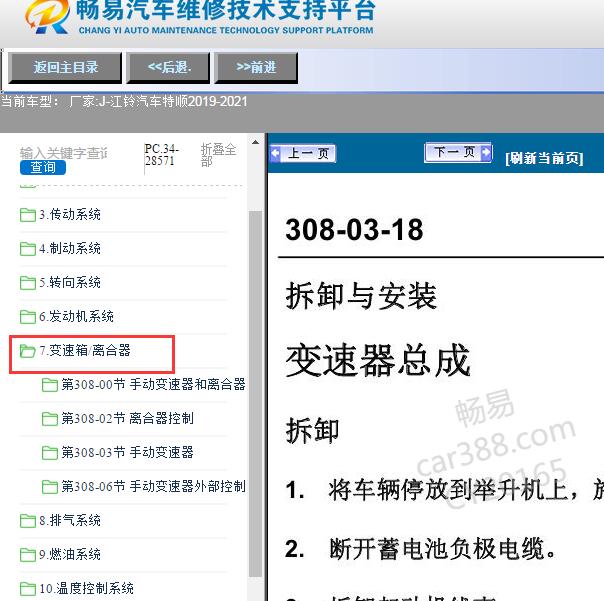Image resolution: width=604 pixels, height=601 pixels.
Task: Click the current model text 江铃汽车特顺2019-2021
Action: point(178,102)
